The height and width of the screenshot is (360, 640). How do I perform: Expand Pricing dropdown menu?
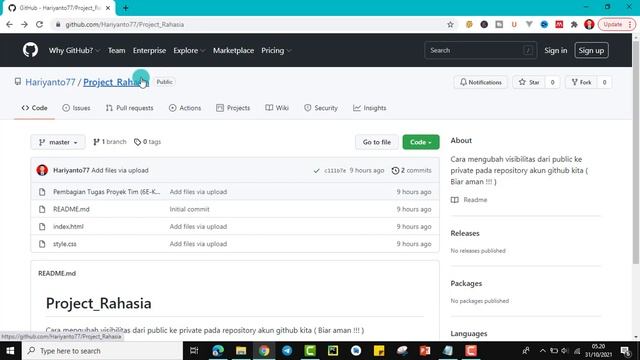pyautogui.click(x=276, y=51)
